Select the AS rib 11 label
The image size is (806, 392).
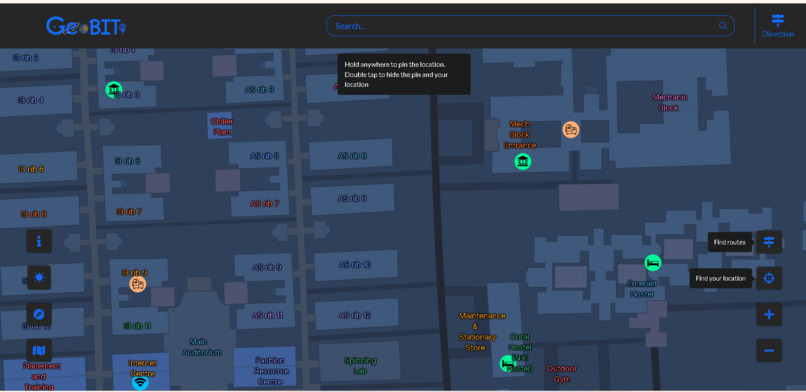click(267, 315)
